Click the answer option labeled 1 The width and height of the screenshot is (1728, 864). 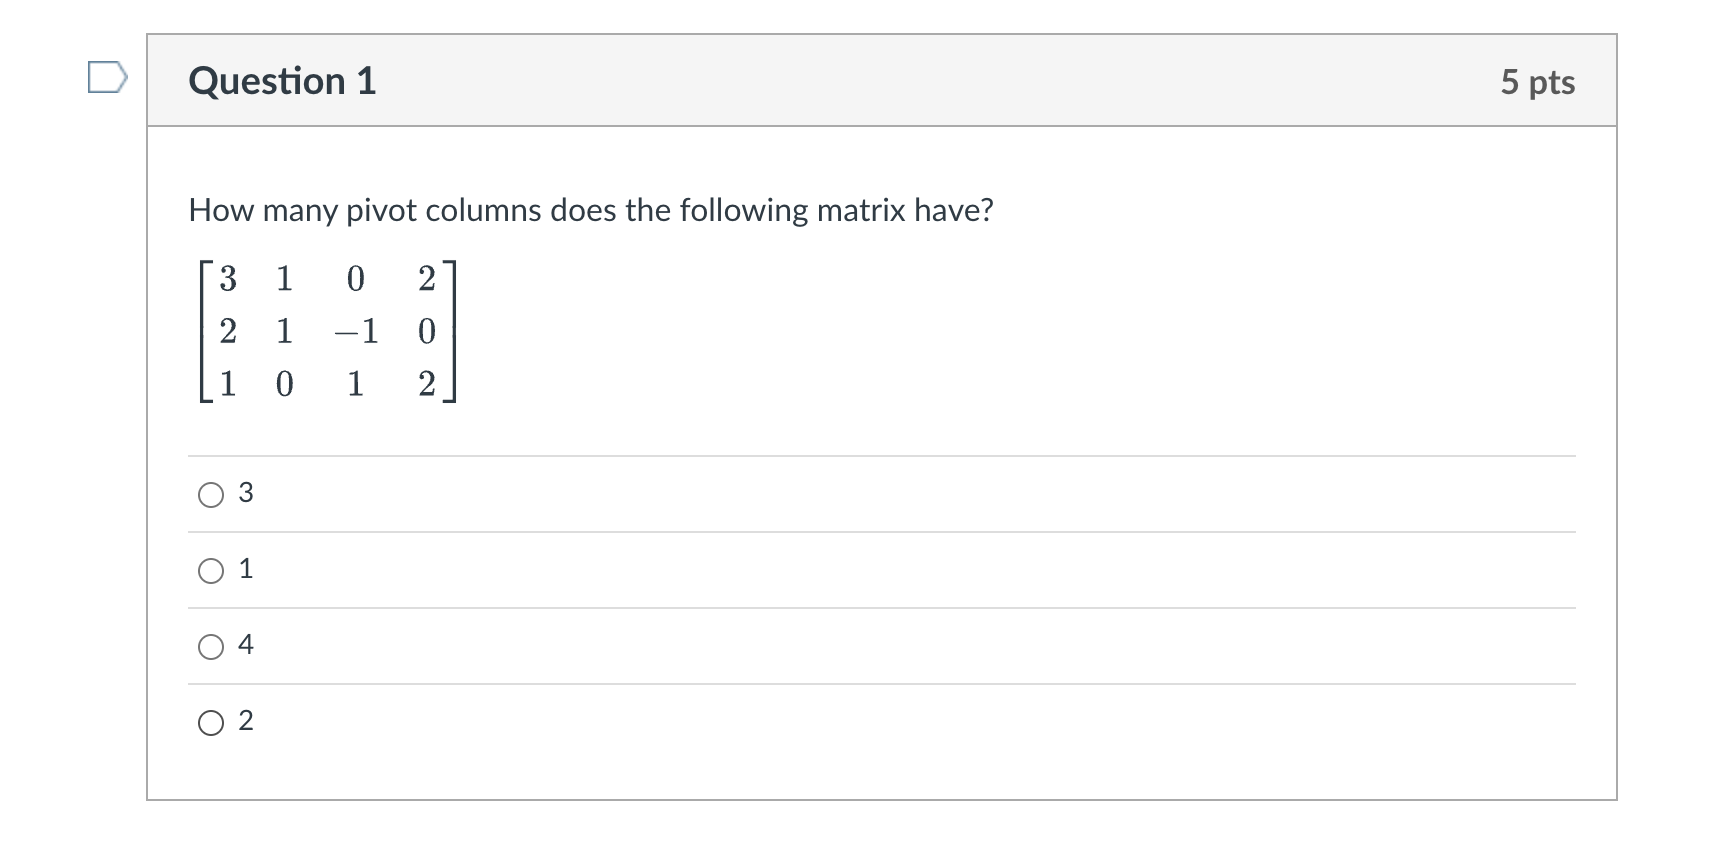[x=245, y=570]
